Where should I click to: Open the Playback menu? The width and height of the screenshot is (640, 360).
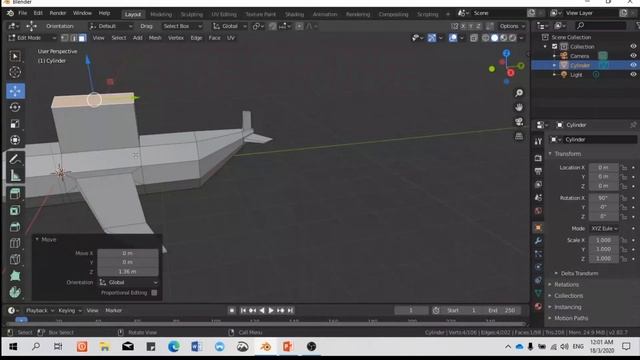39,311
